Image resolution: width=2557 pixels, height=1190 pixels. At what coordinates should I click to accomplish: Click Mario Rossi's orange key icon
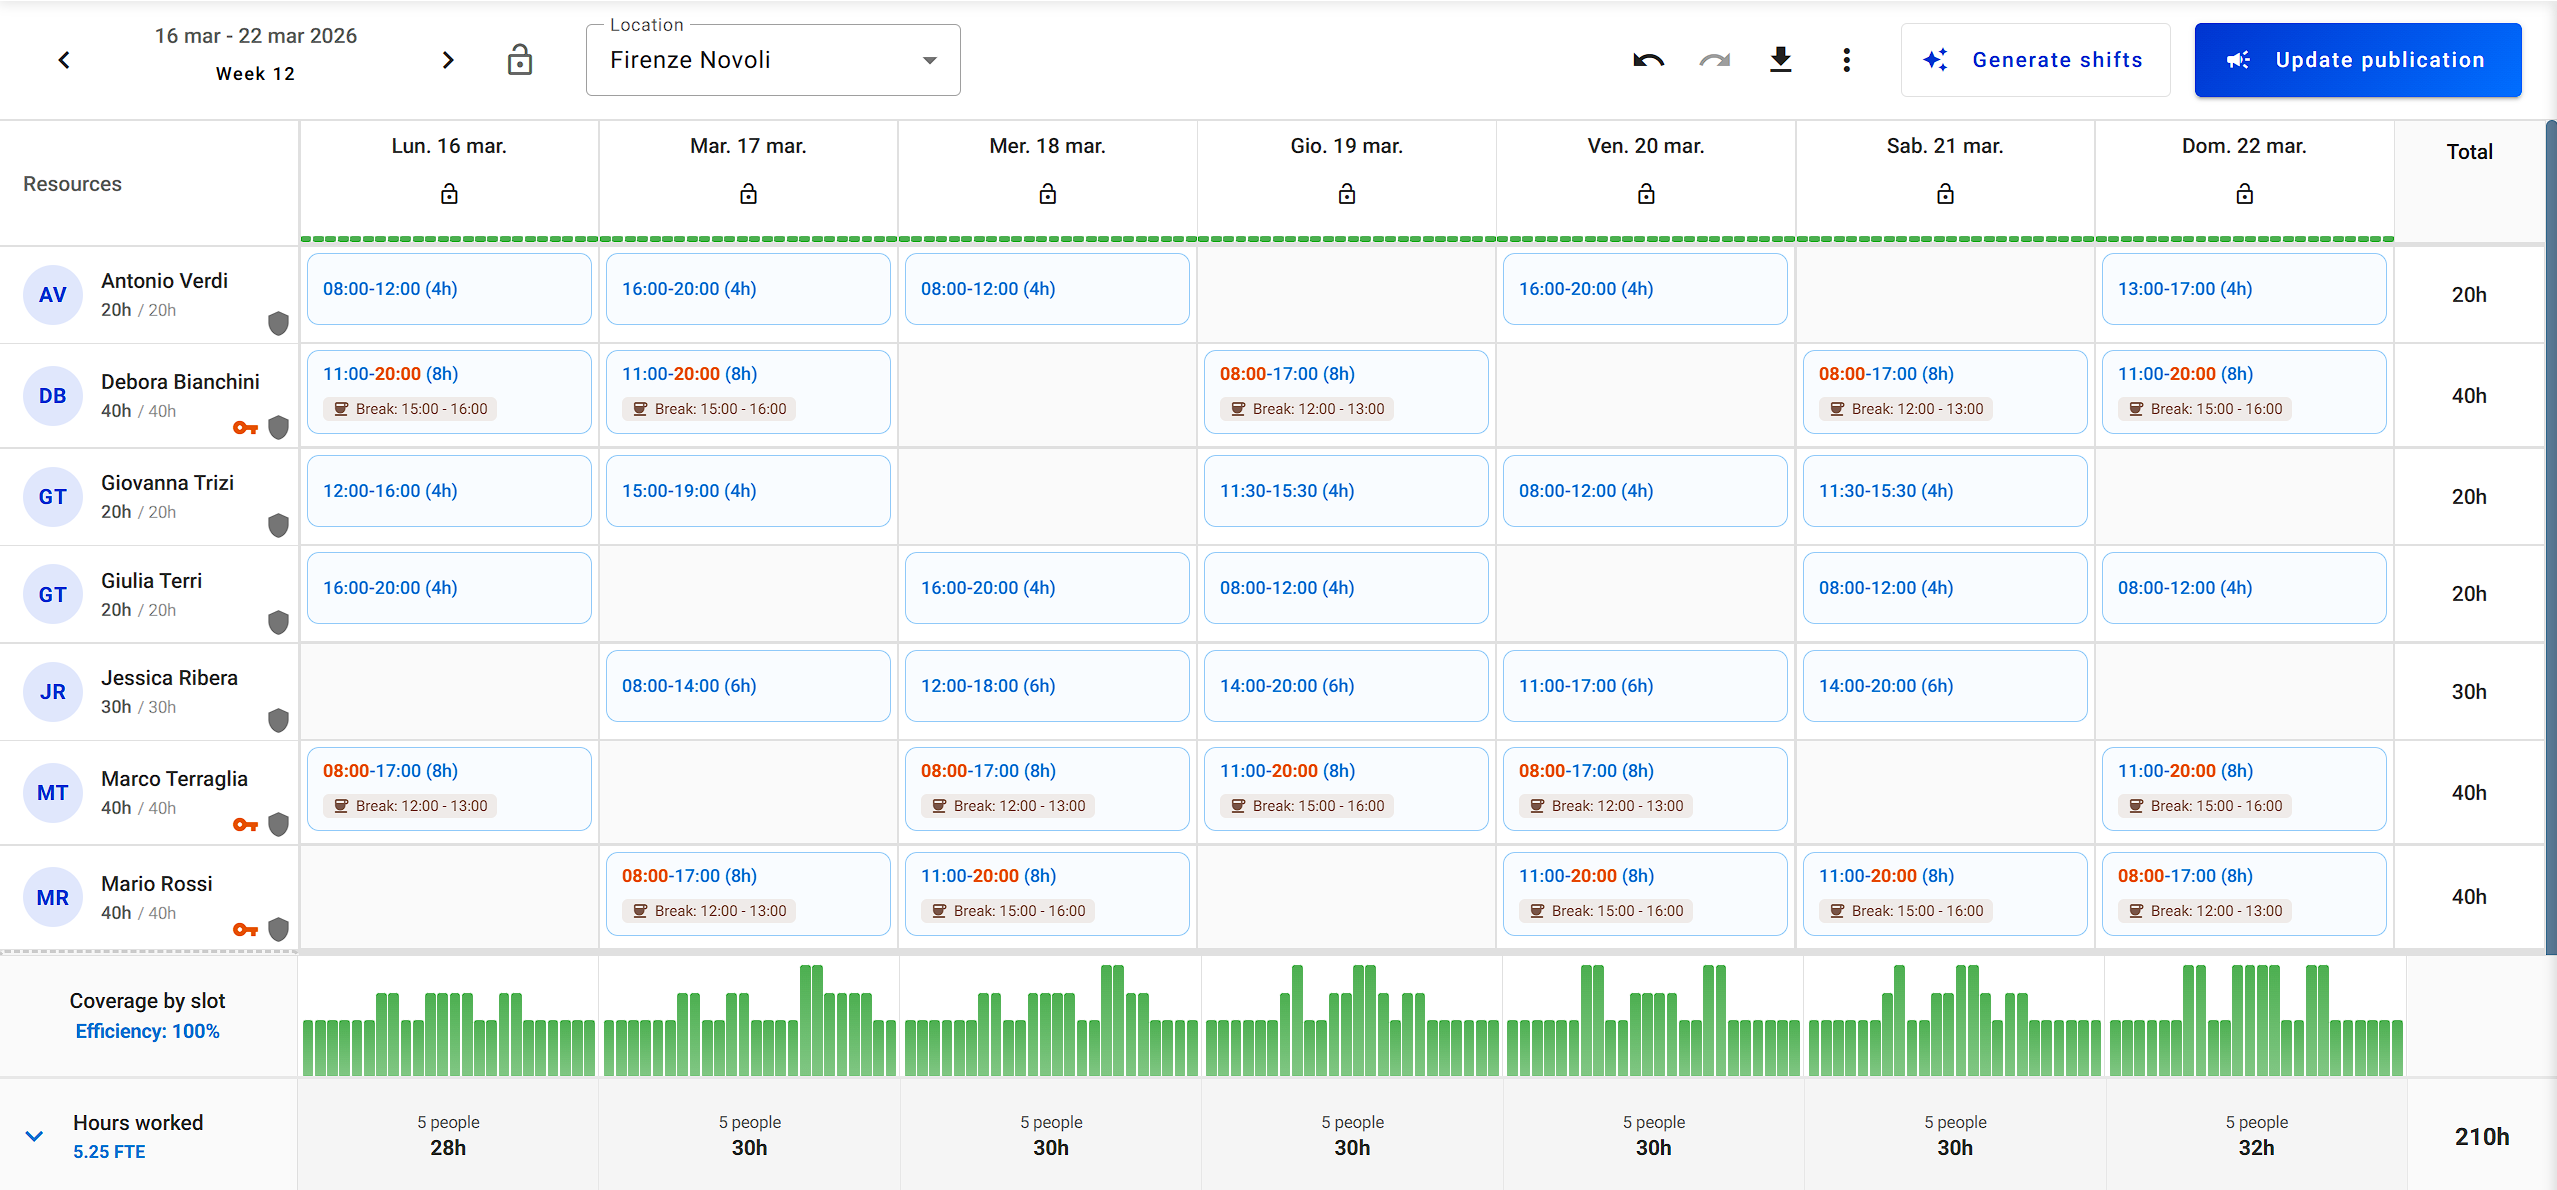click(245, 930)
